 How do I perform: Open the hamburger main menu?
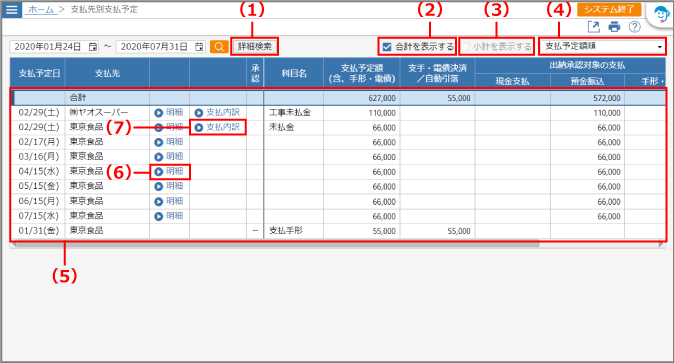[x=11, y=9]
